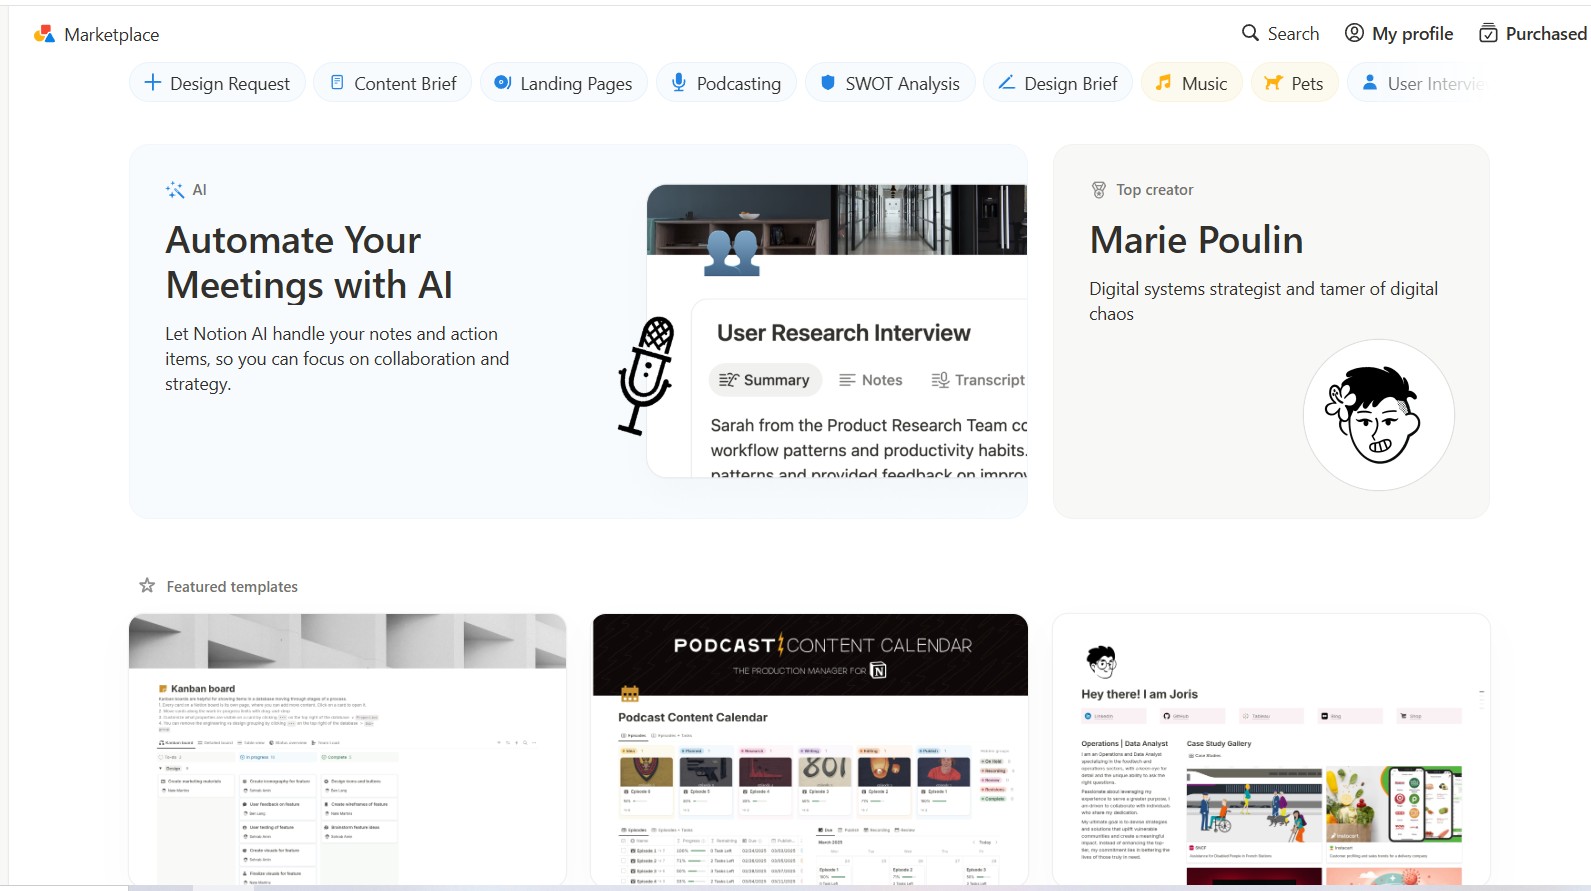Open Marie Poulin creator profile
1591x891 pixels.
[1196, 240]
